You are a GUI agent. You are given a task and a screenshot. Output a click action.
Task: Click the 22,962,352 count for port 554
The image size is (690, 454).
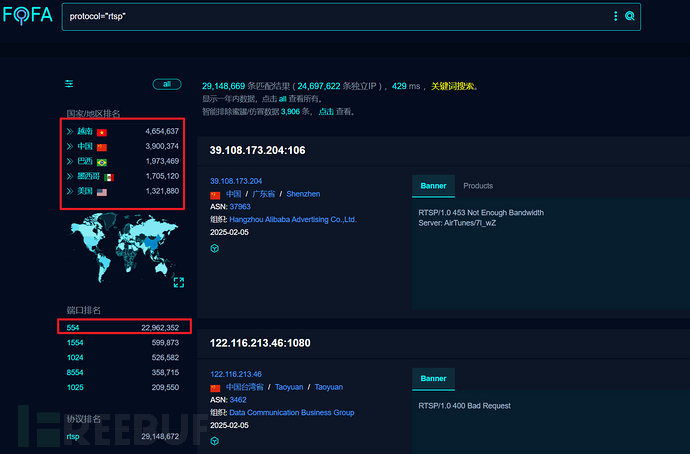(x=160, y=328)
